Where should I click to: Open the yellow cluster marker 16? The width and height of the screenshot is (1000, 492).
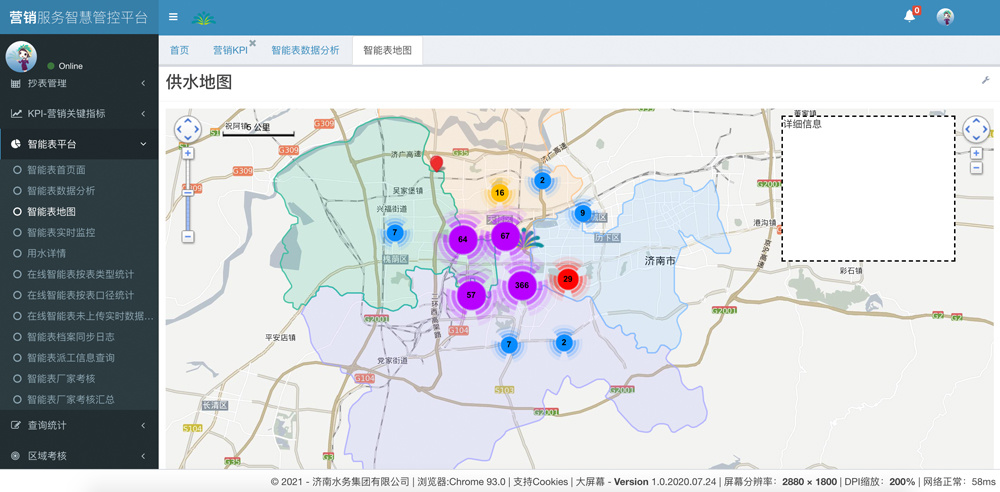499,193
